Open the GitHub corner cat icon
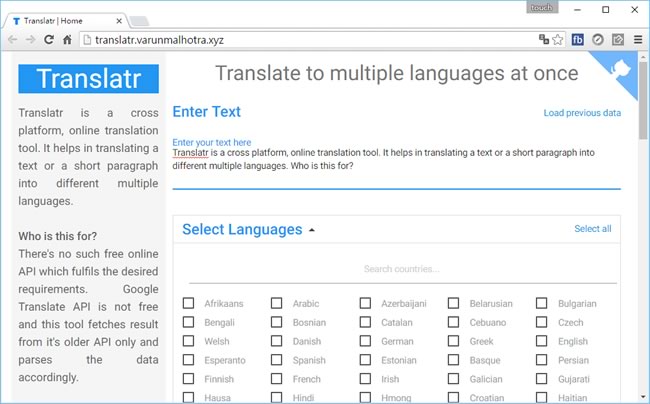 [x=620, y=69]
